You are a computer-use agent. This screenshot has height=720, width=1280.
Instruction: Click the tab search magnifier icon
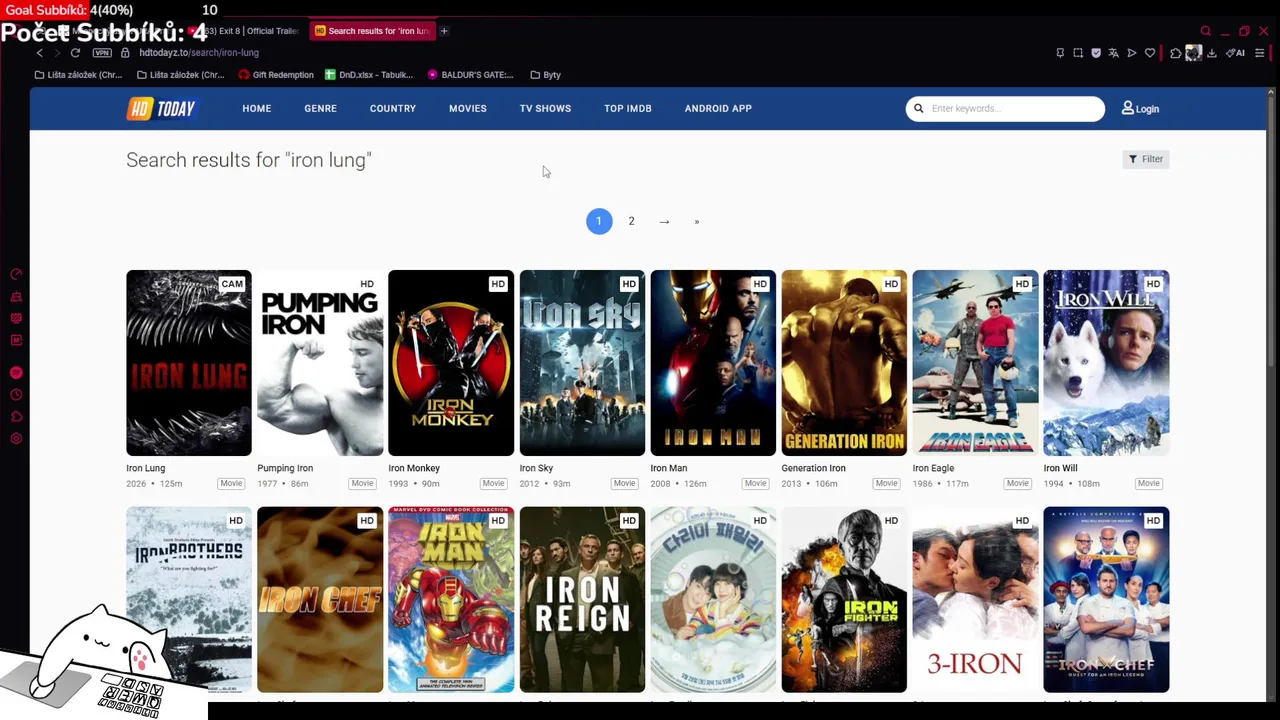(x=1206, y=31)
